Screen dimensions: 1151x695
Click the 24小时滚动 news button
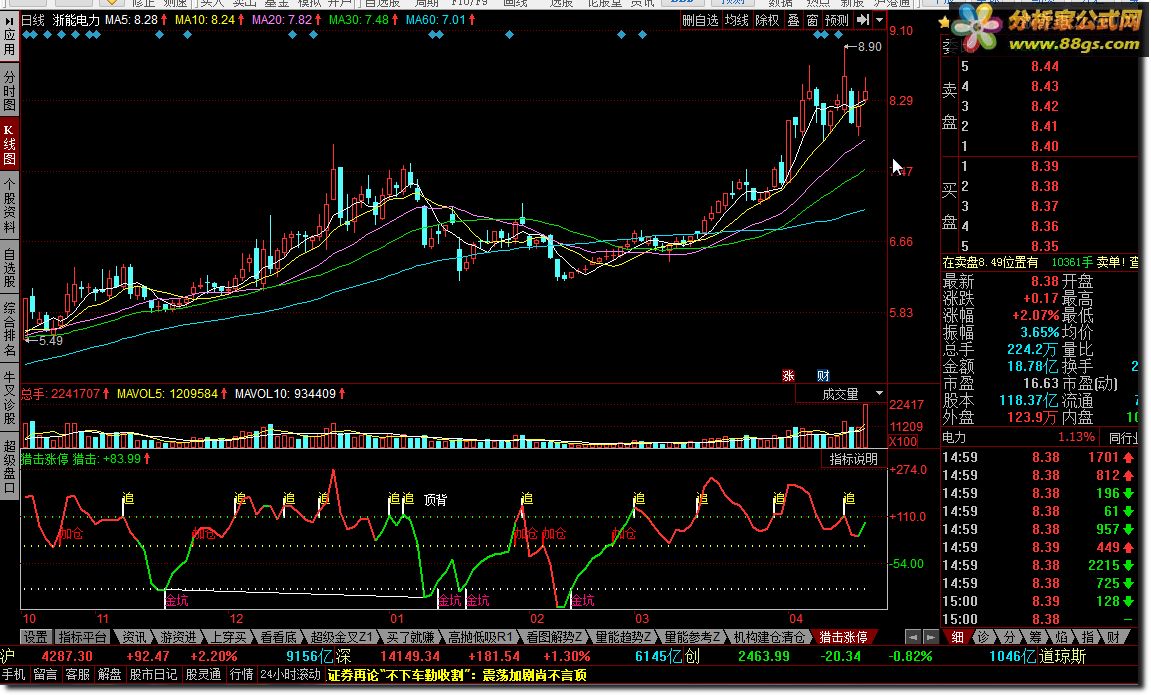pos(291,674)
